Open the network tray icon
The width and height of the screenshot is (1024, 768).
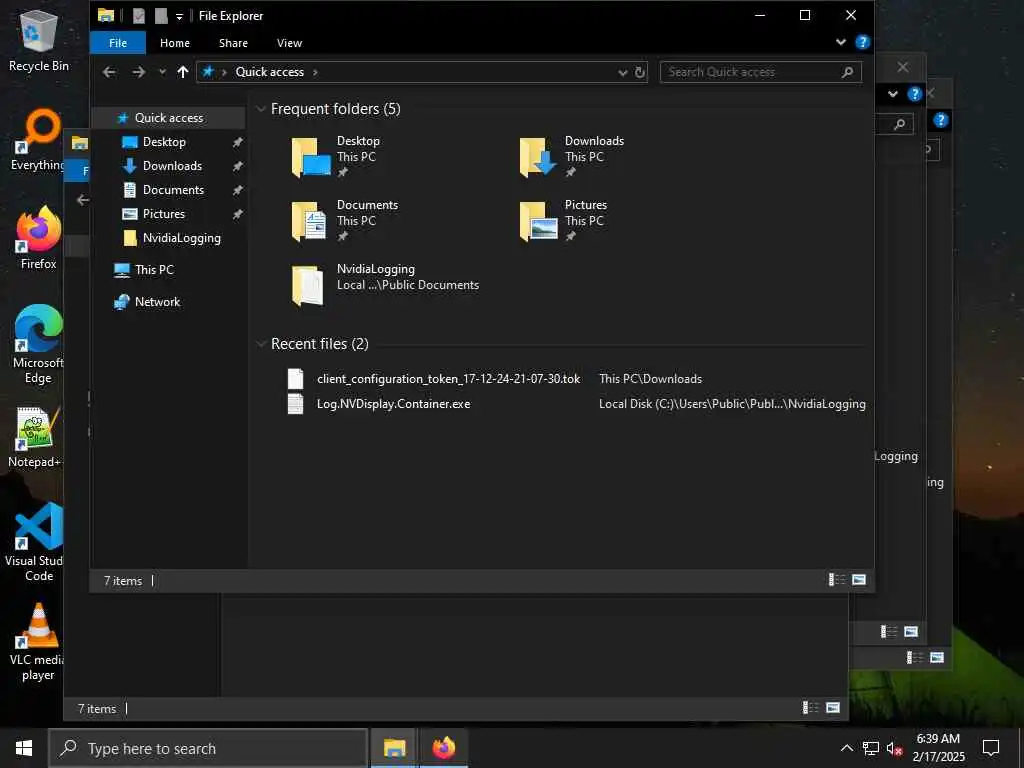tap(870, 748)
